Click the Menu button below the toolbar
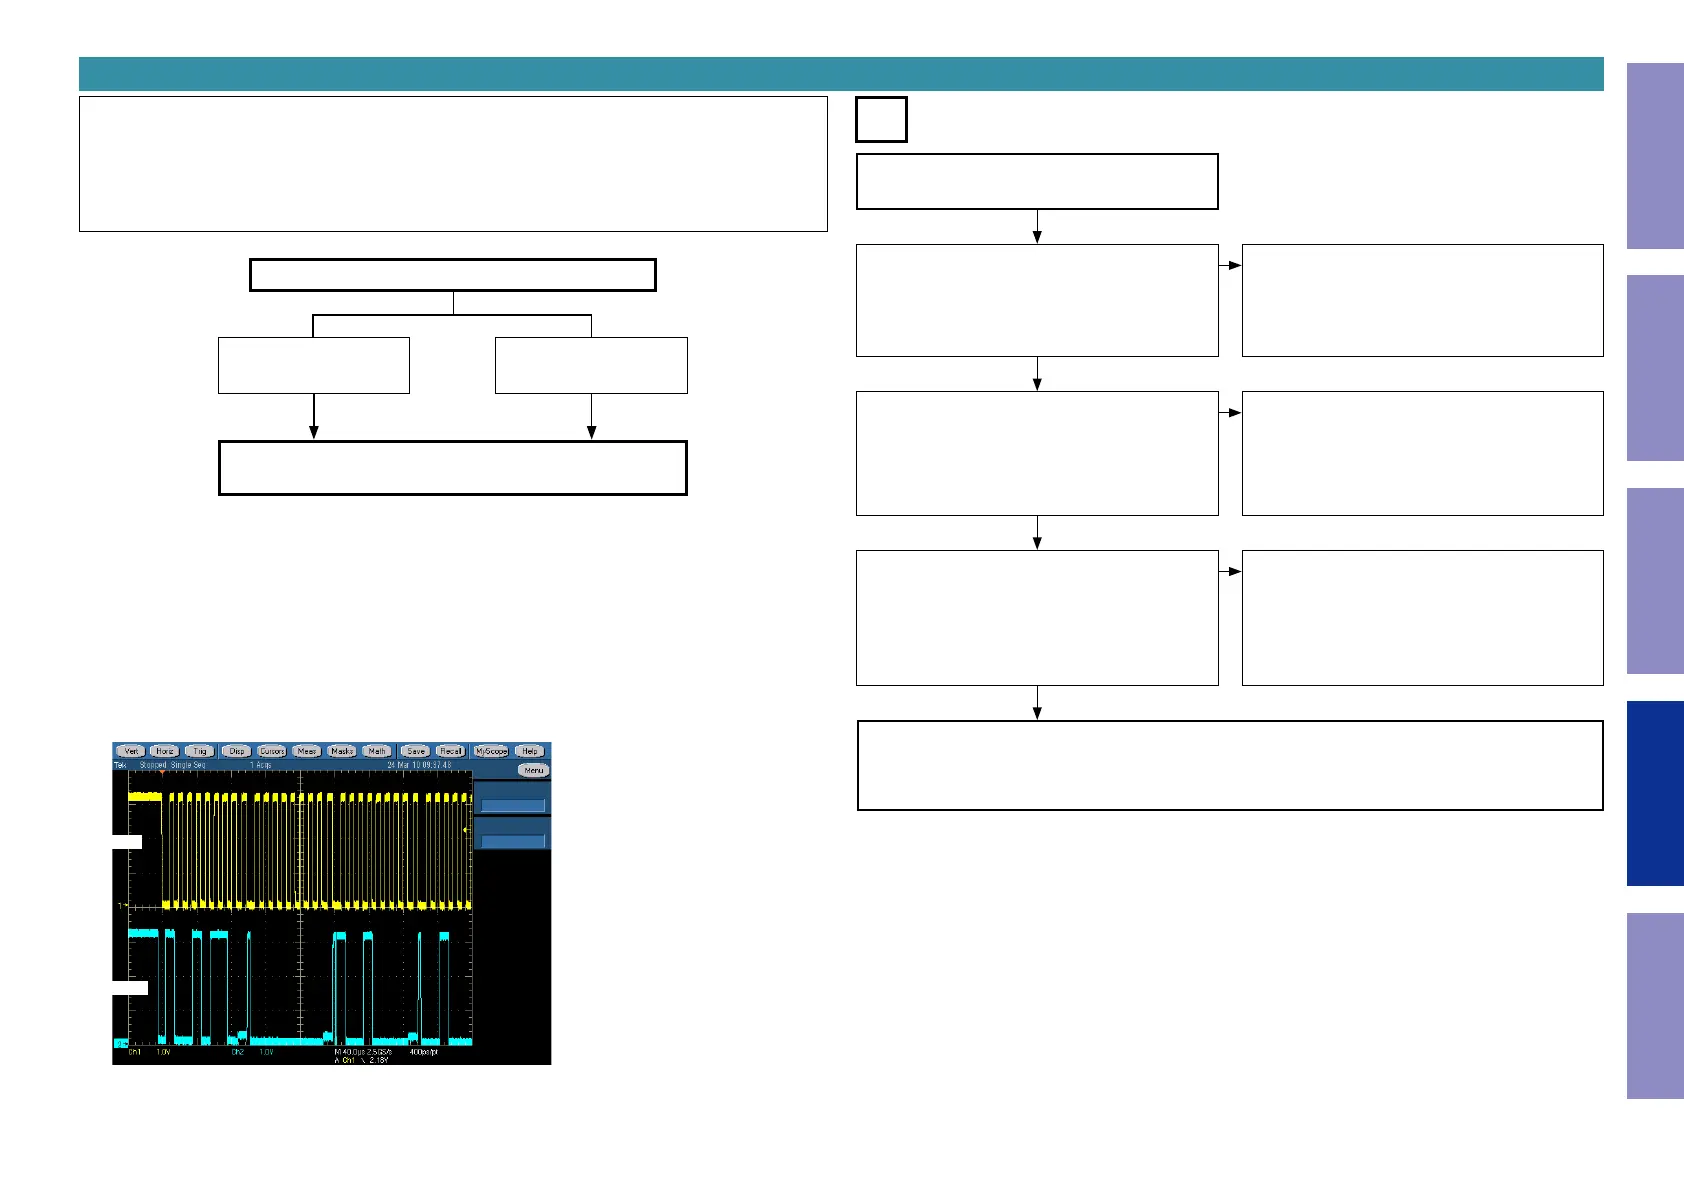Viewport: 1684px width, 1191px height. 534,770
